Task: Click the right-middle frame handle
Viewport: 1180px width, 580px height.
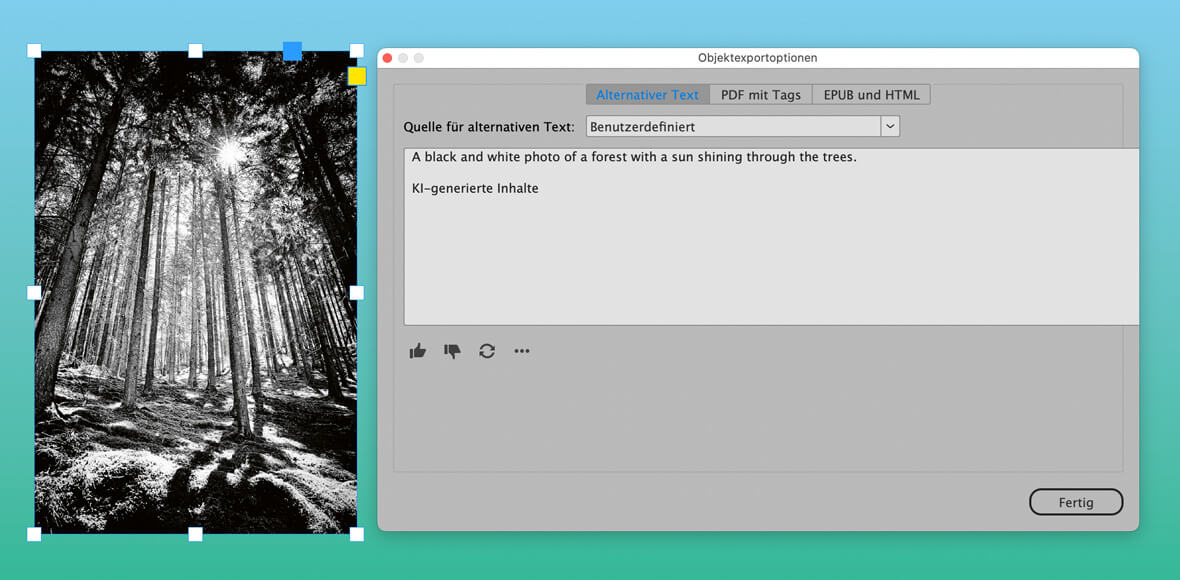Action: (x=355, y=293)
